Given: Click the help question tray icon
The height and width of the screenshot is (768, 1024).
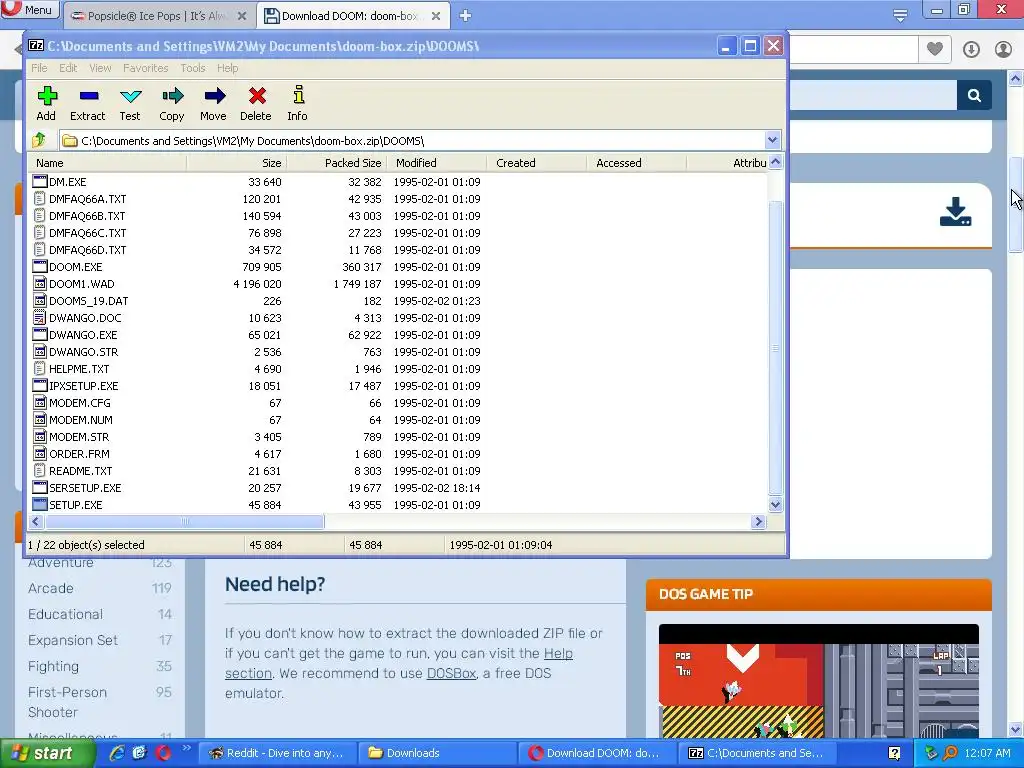Looking at the screenshot, I should click(x=895, y=753).
